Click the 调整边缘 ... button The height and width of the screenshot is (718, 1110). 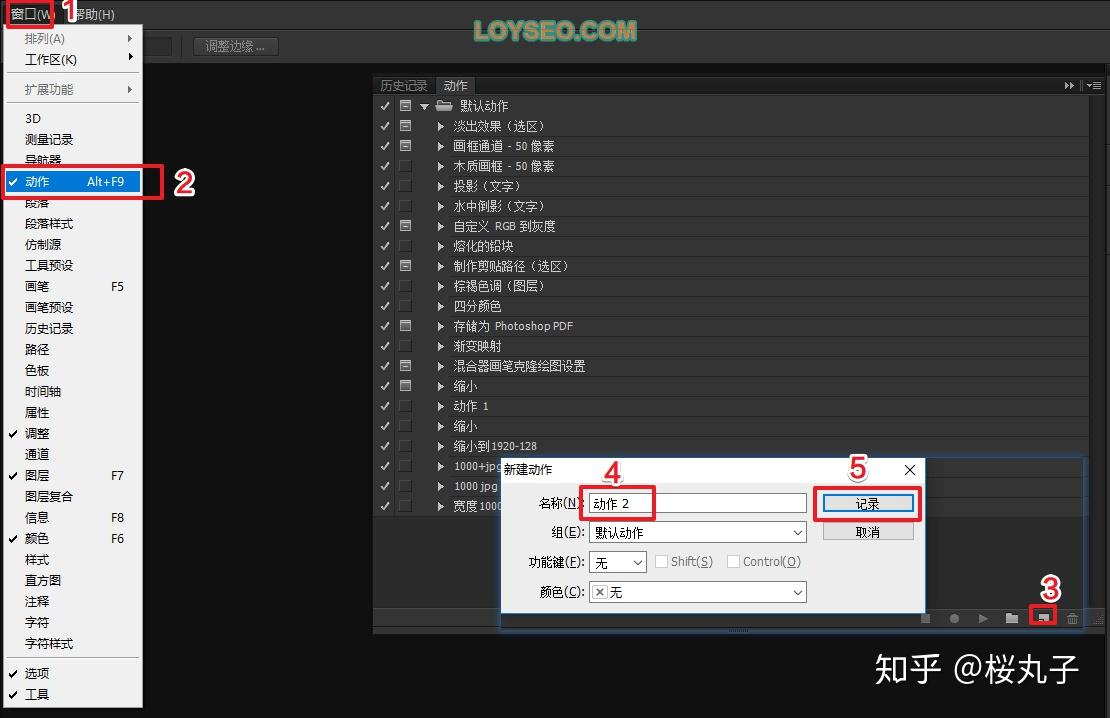236,47
